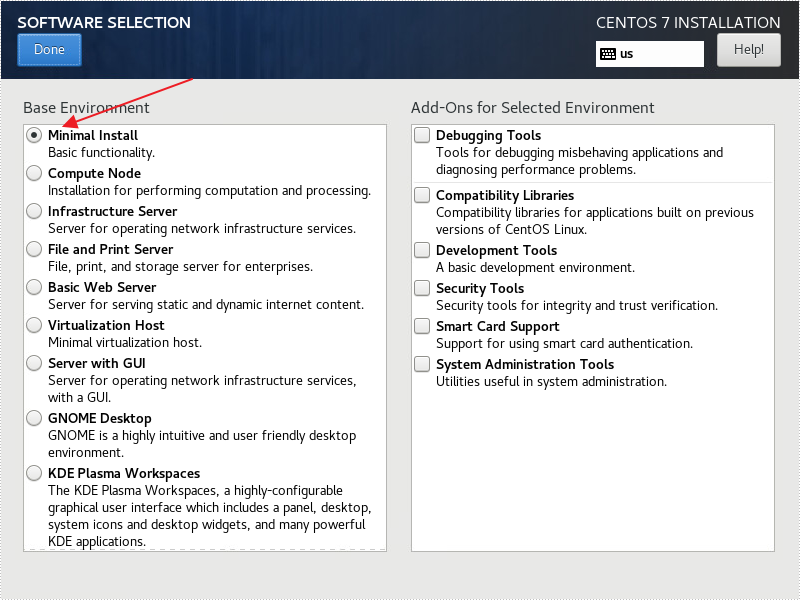Click the 'GNOME Desktop' label
Viewport: 800px width, 600px height.
99,418
